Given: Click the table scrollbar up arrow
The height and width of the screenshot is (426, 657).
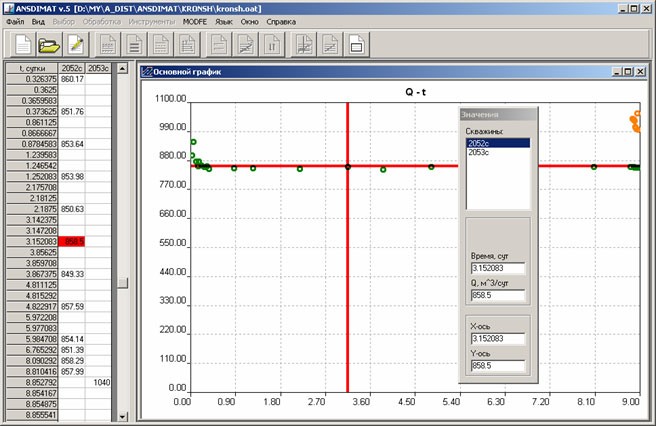Looking at the screenshot, I should 123,69.
